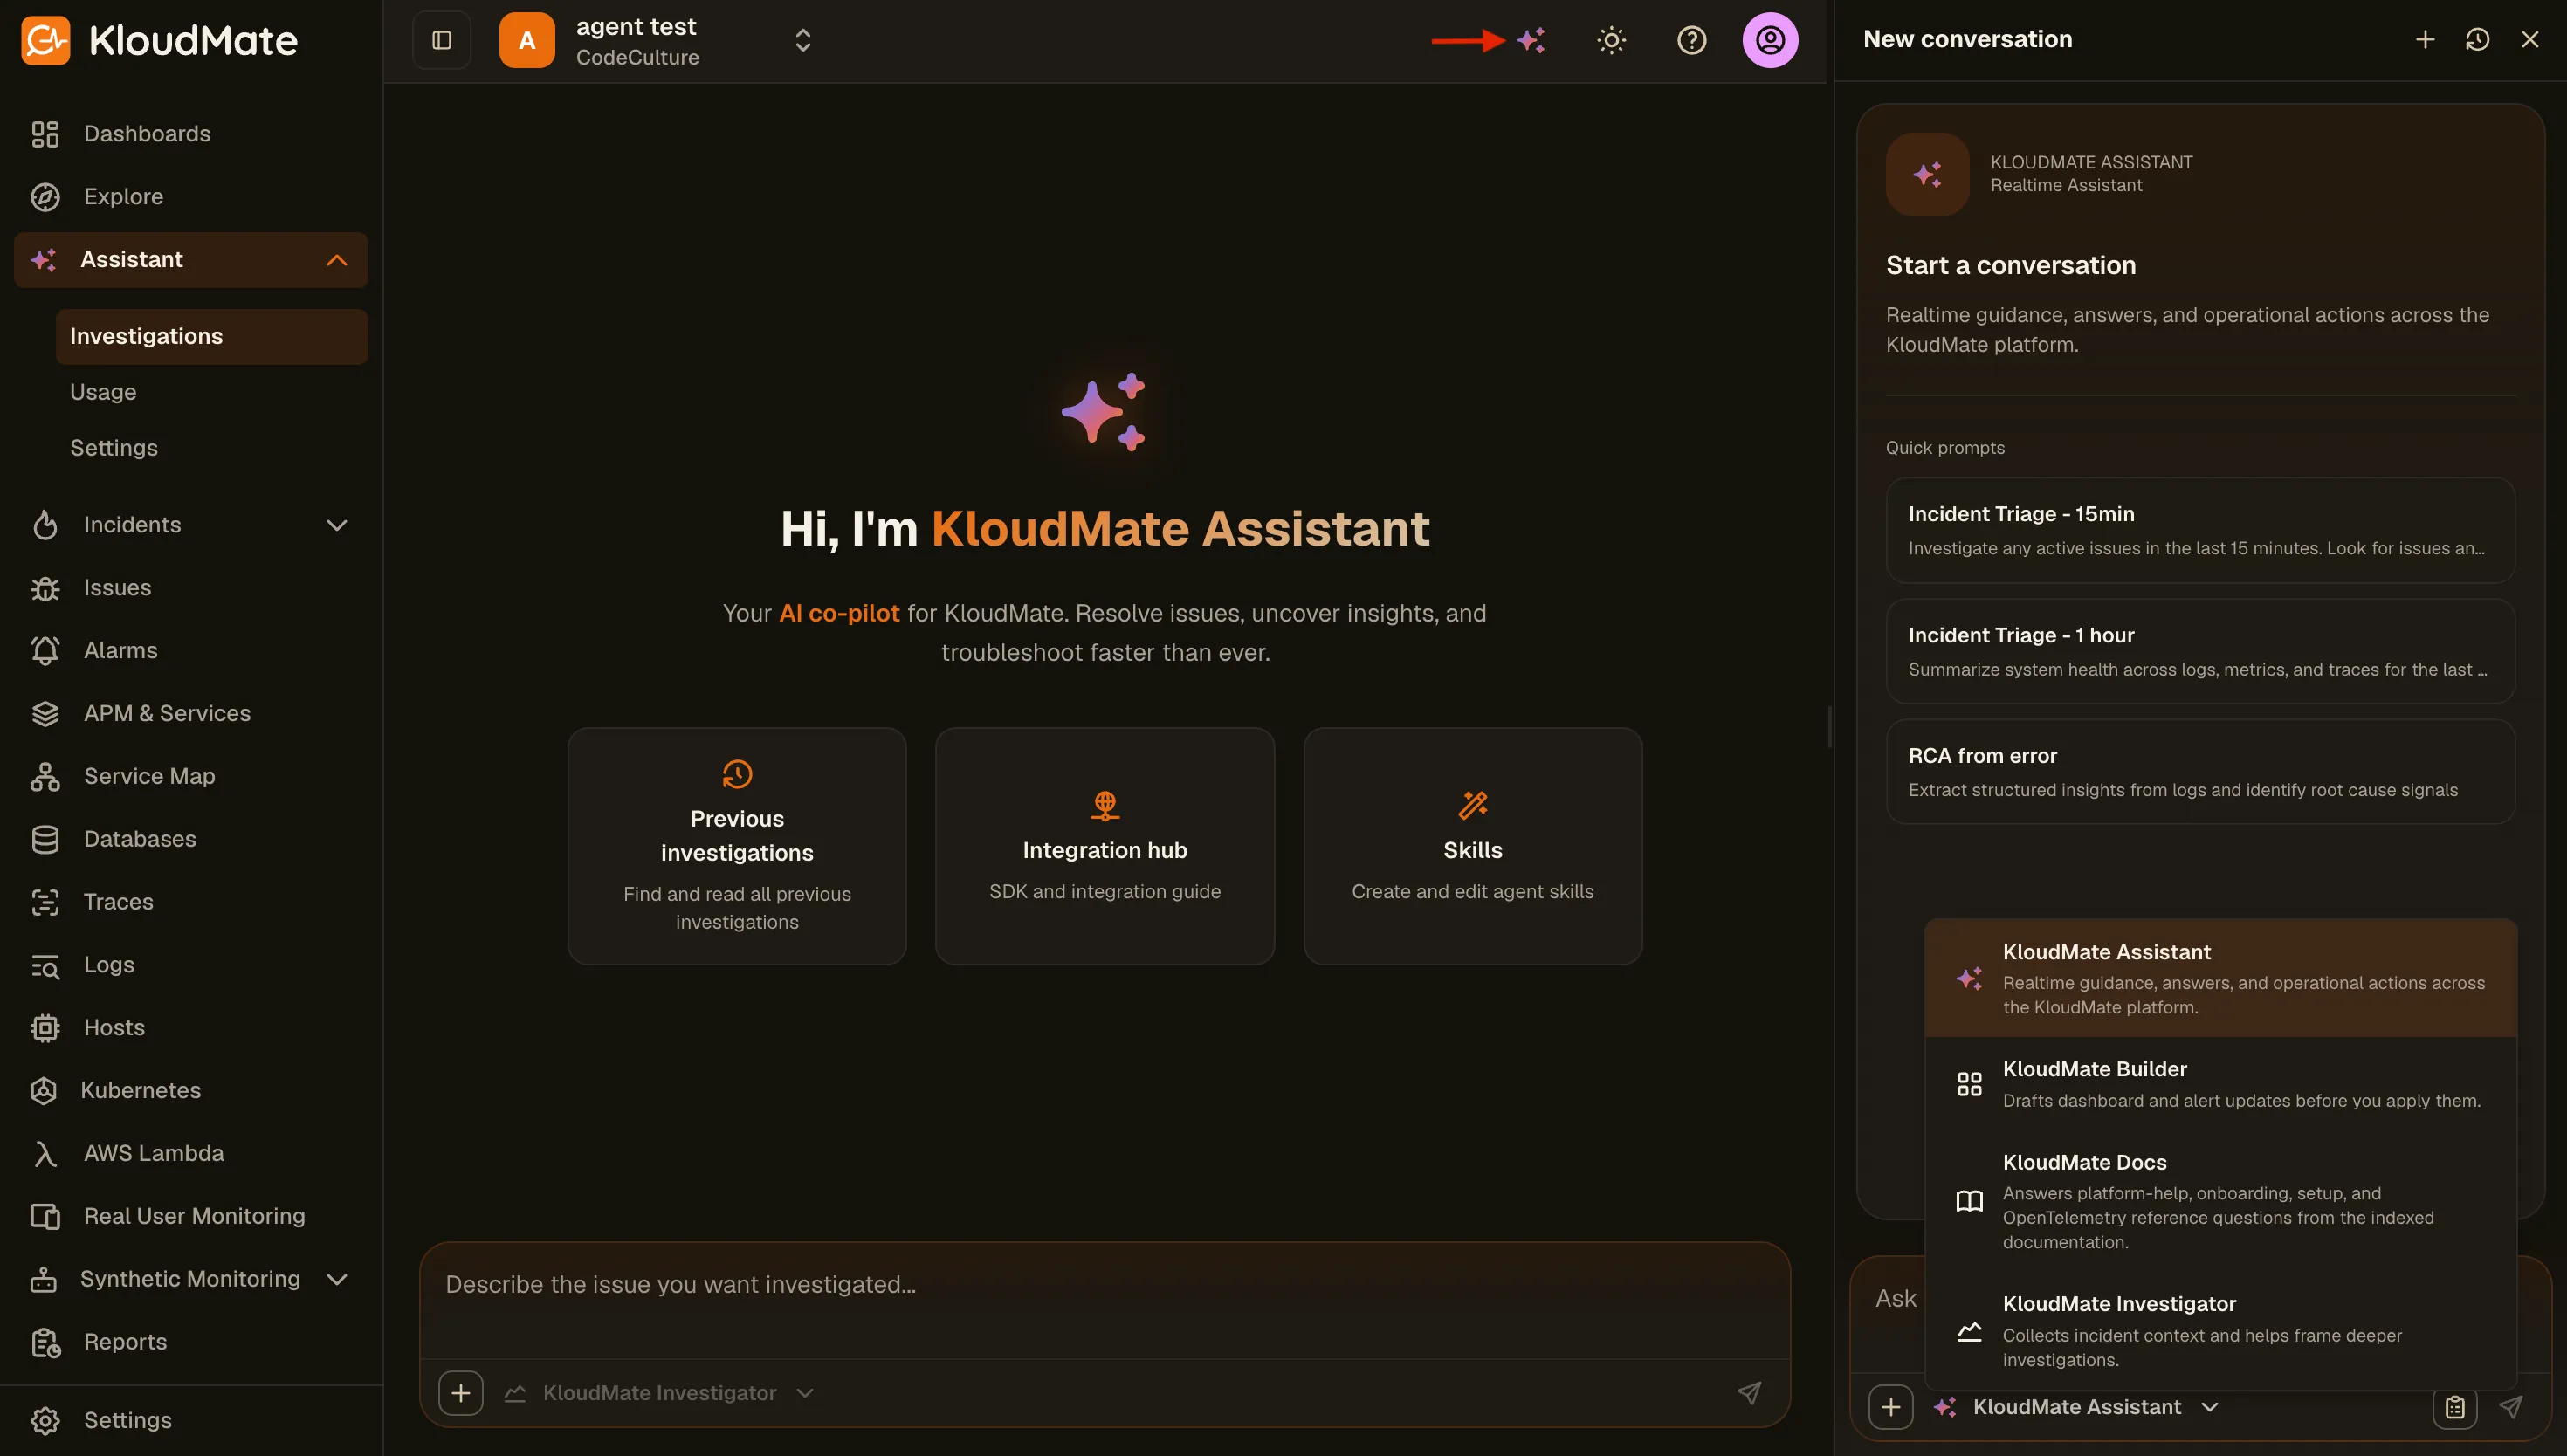Click the plus button in chat panel footer
Screen dimensions: 2567x1456
[x=1891, y=1407]
